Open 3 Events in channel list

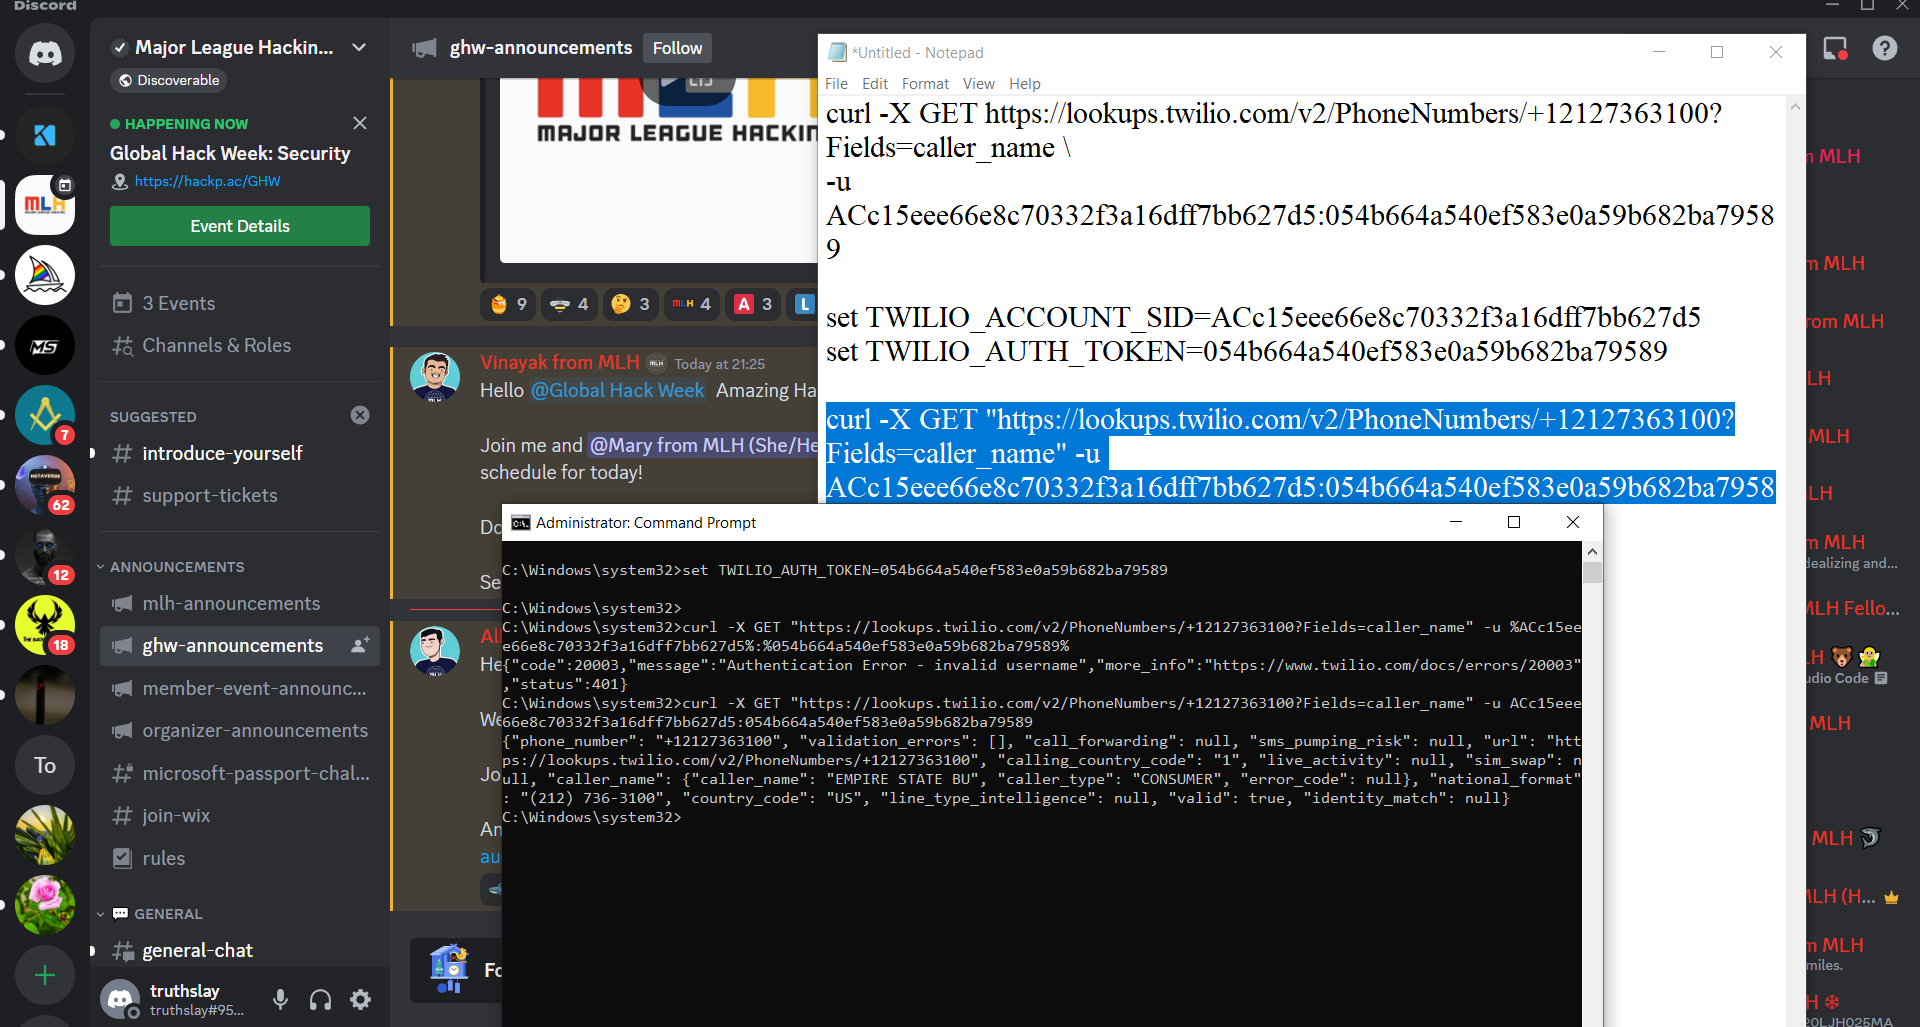(240, 303)
